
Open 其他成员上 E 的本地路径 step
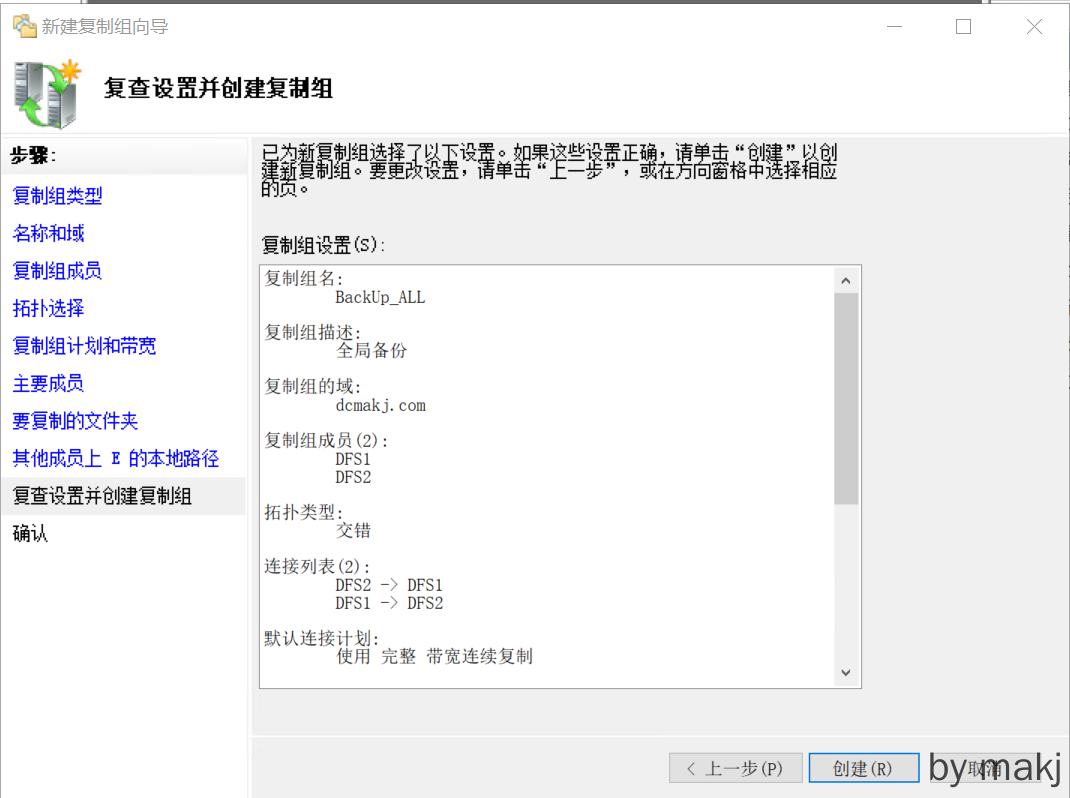tap(115, 459)
